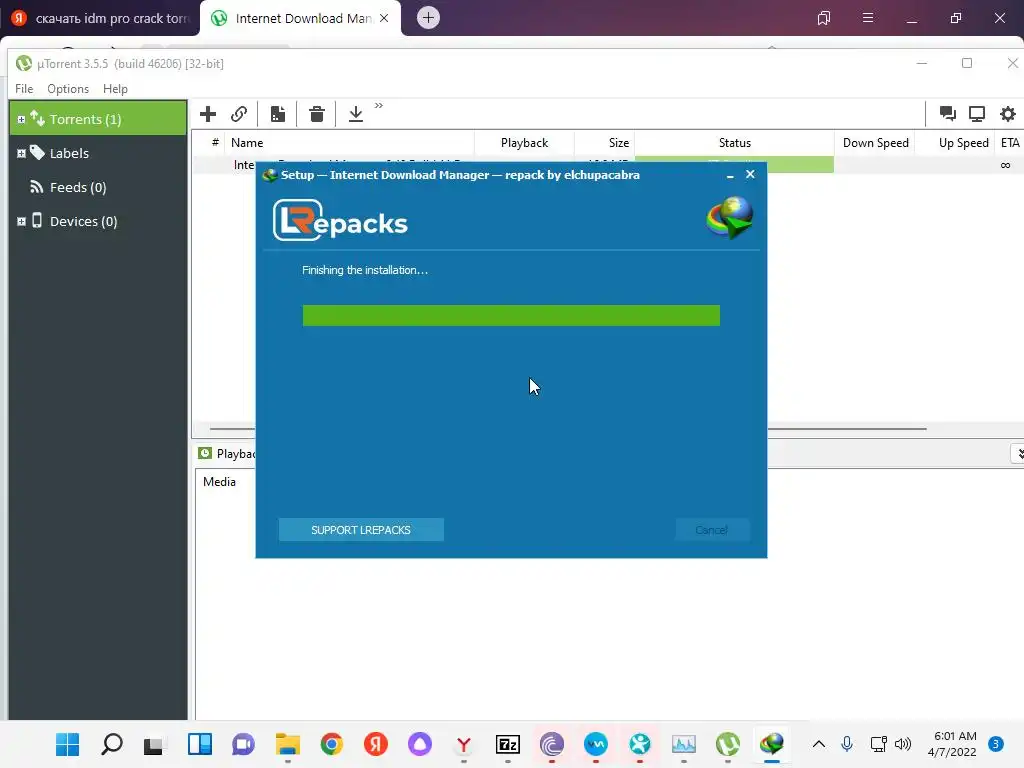The height and width of the screenshot is (768, 1024).
Task: Close the Setup installer dialog
Action: [x=750, y=174]
